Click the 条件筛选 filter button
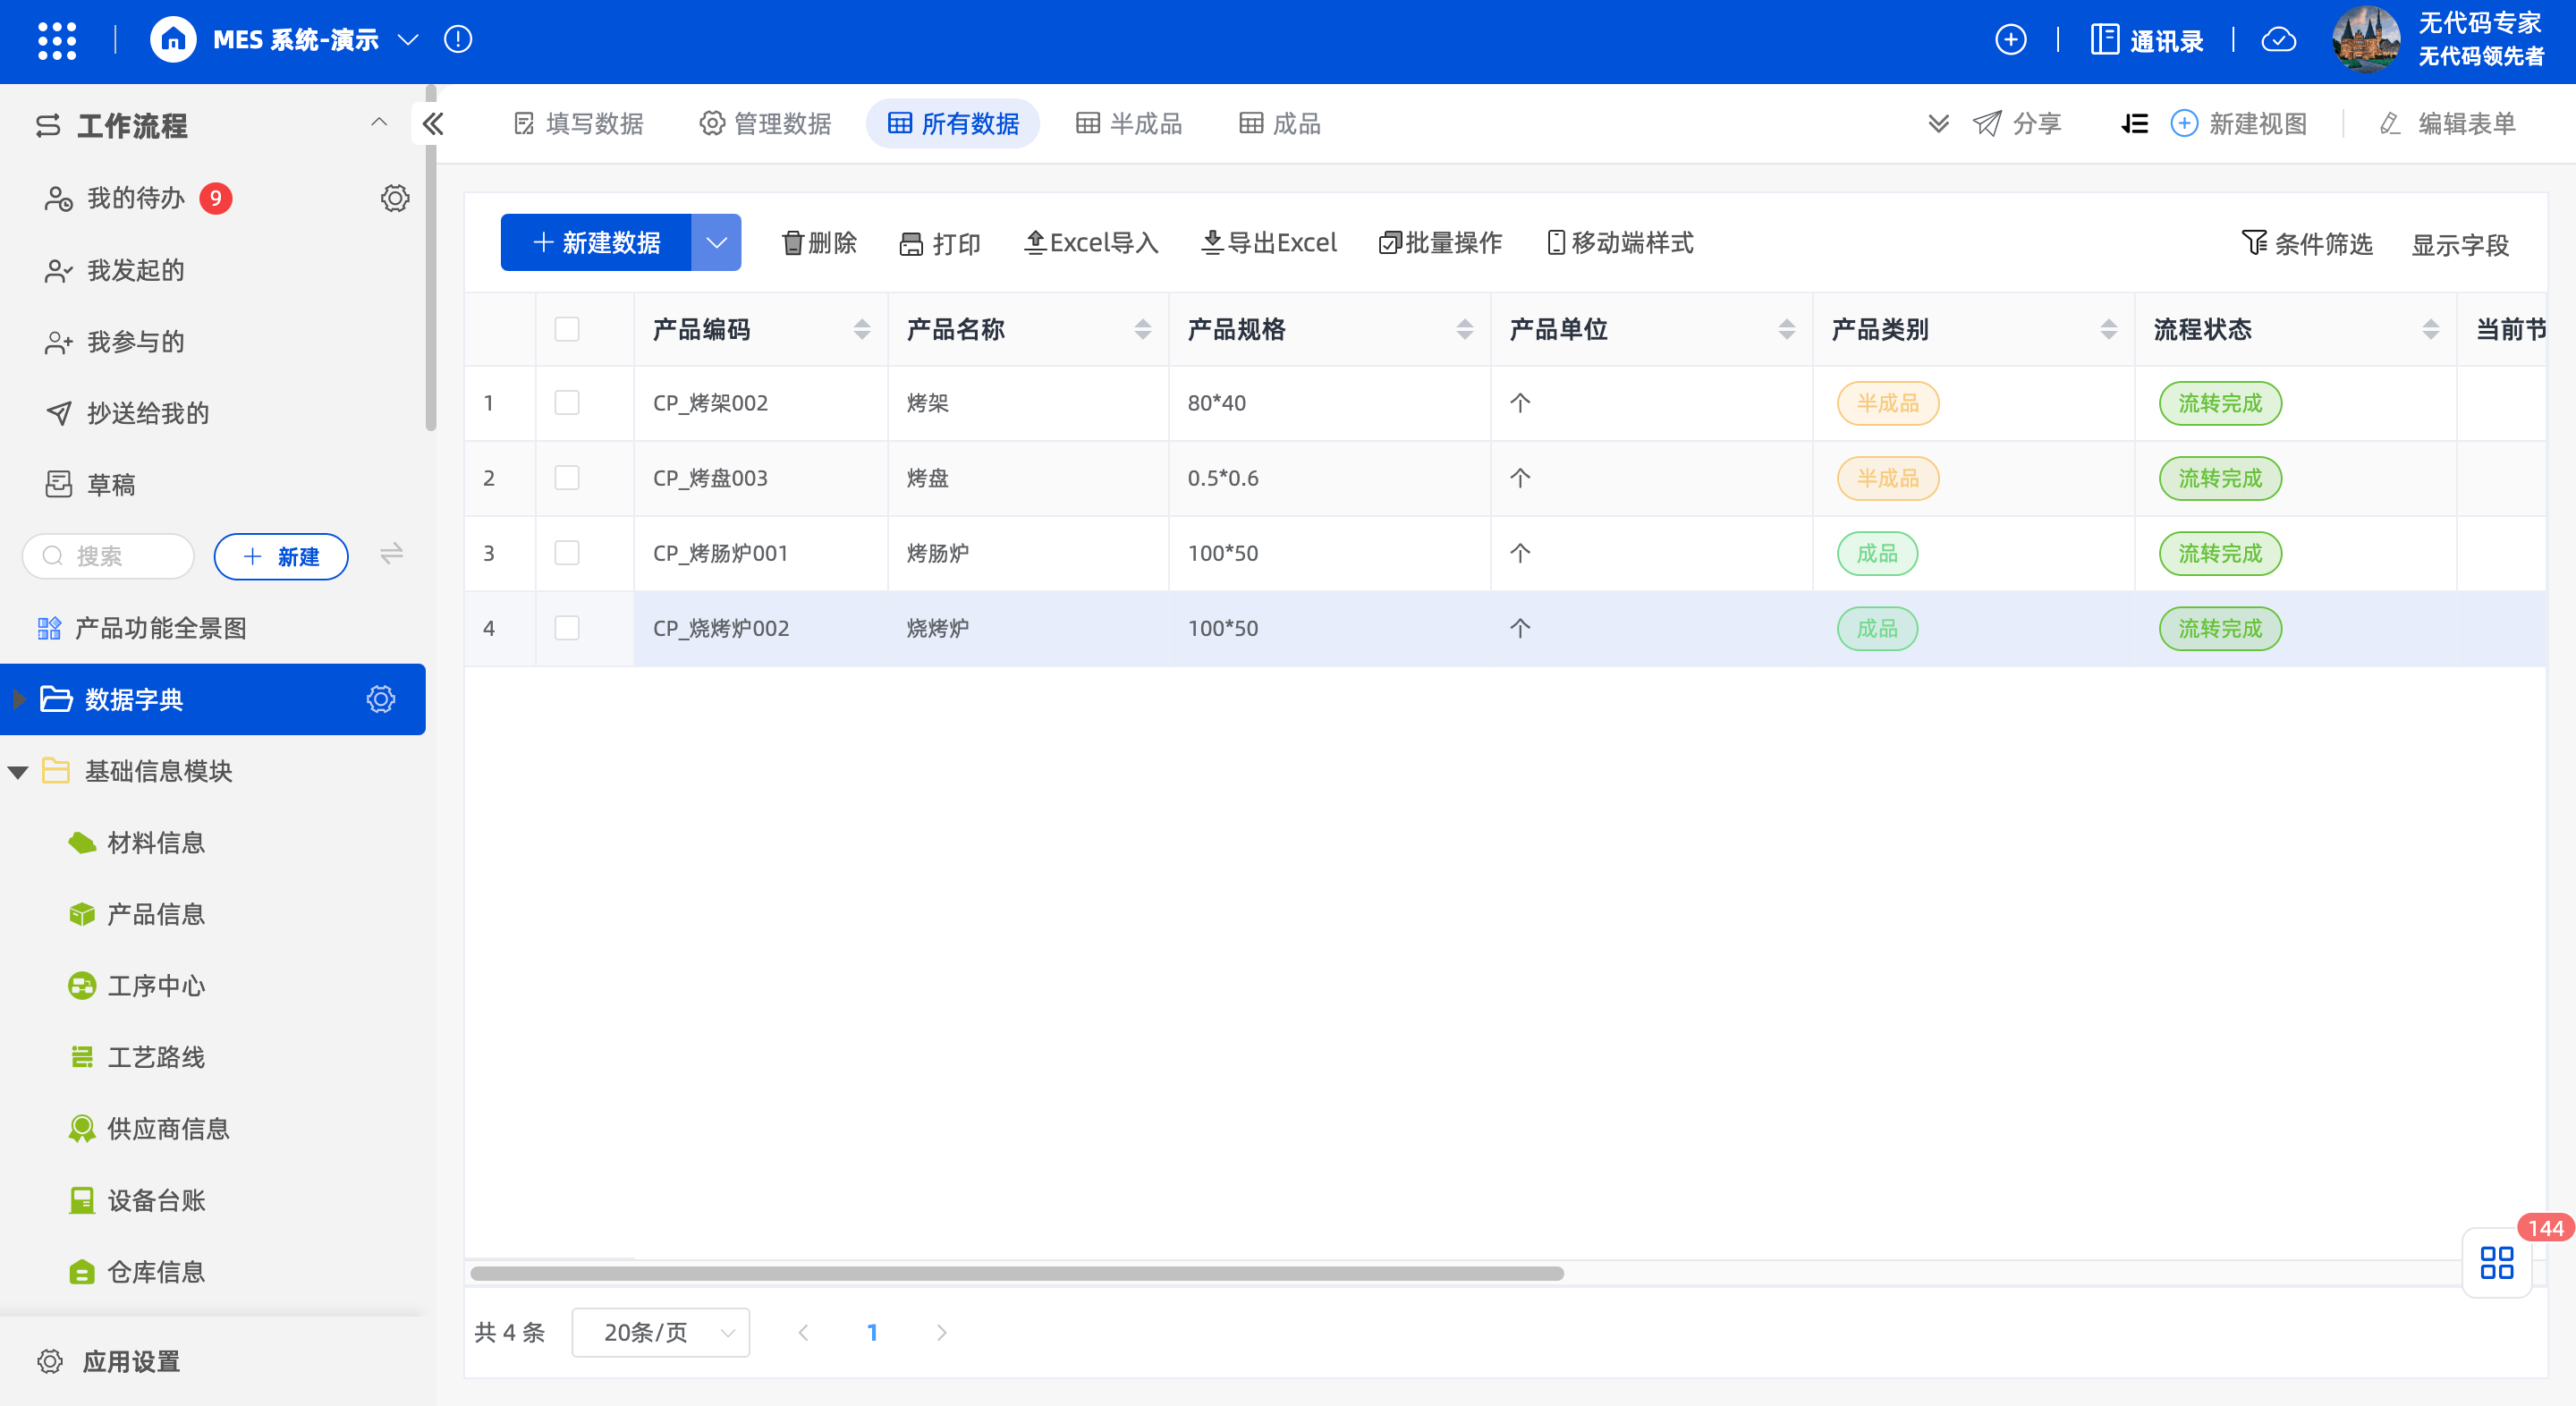 tap(2307, 244)
